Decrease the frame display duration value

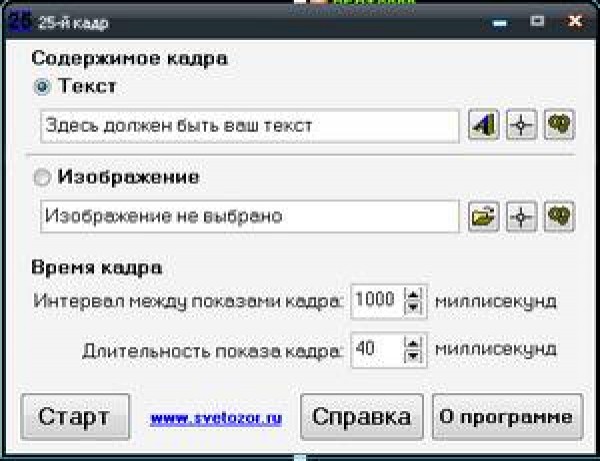click(413, 356)
